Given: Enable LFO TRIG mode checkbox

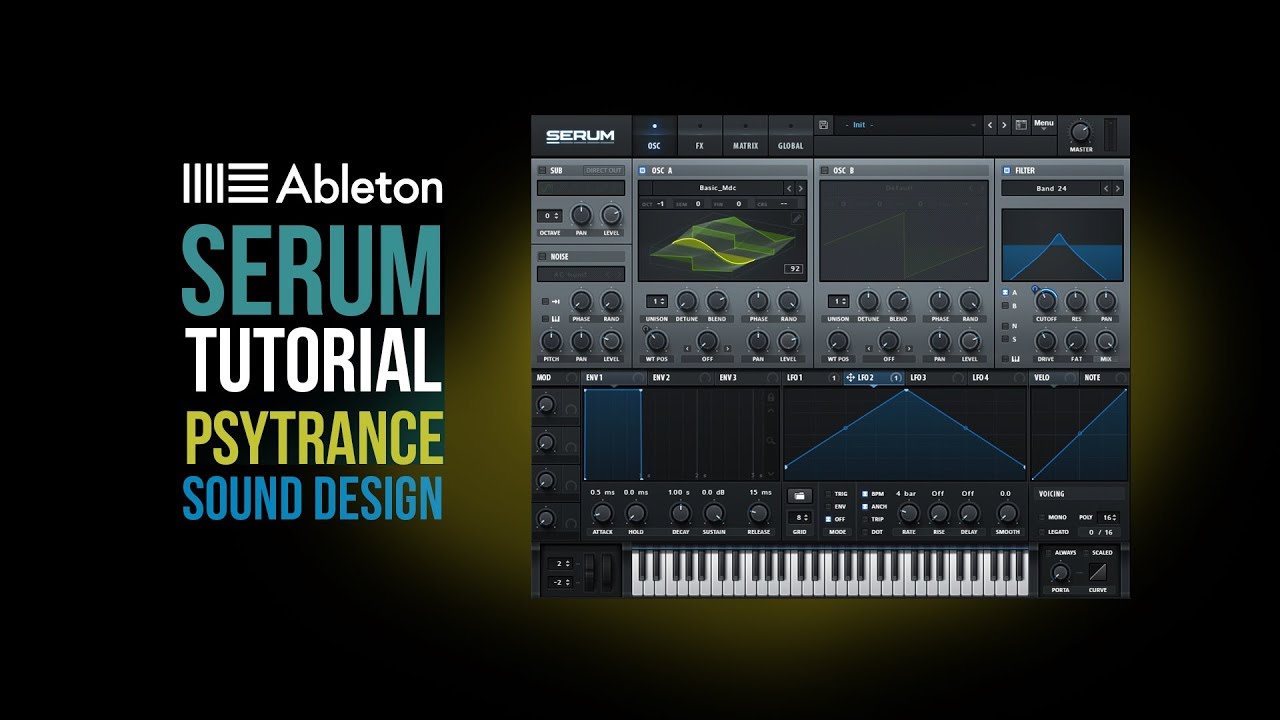Looking at the screenshot, I should 827,494.
